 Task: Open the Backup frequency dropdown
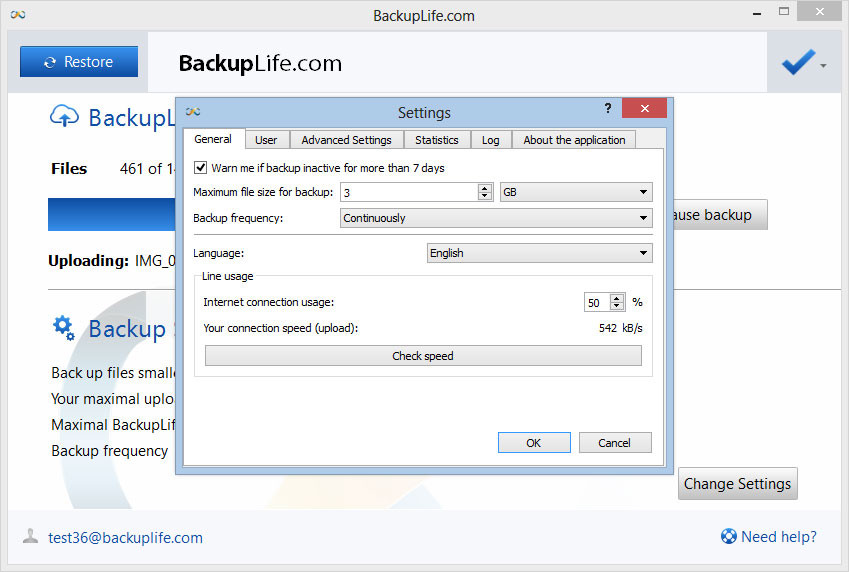click(496, 218)
